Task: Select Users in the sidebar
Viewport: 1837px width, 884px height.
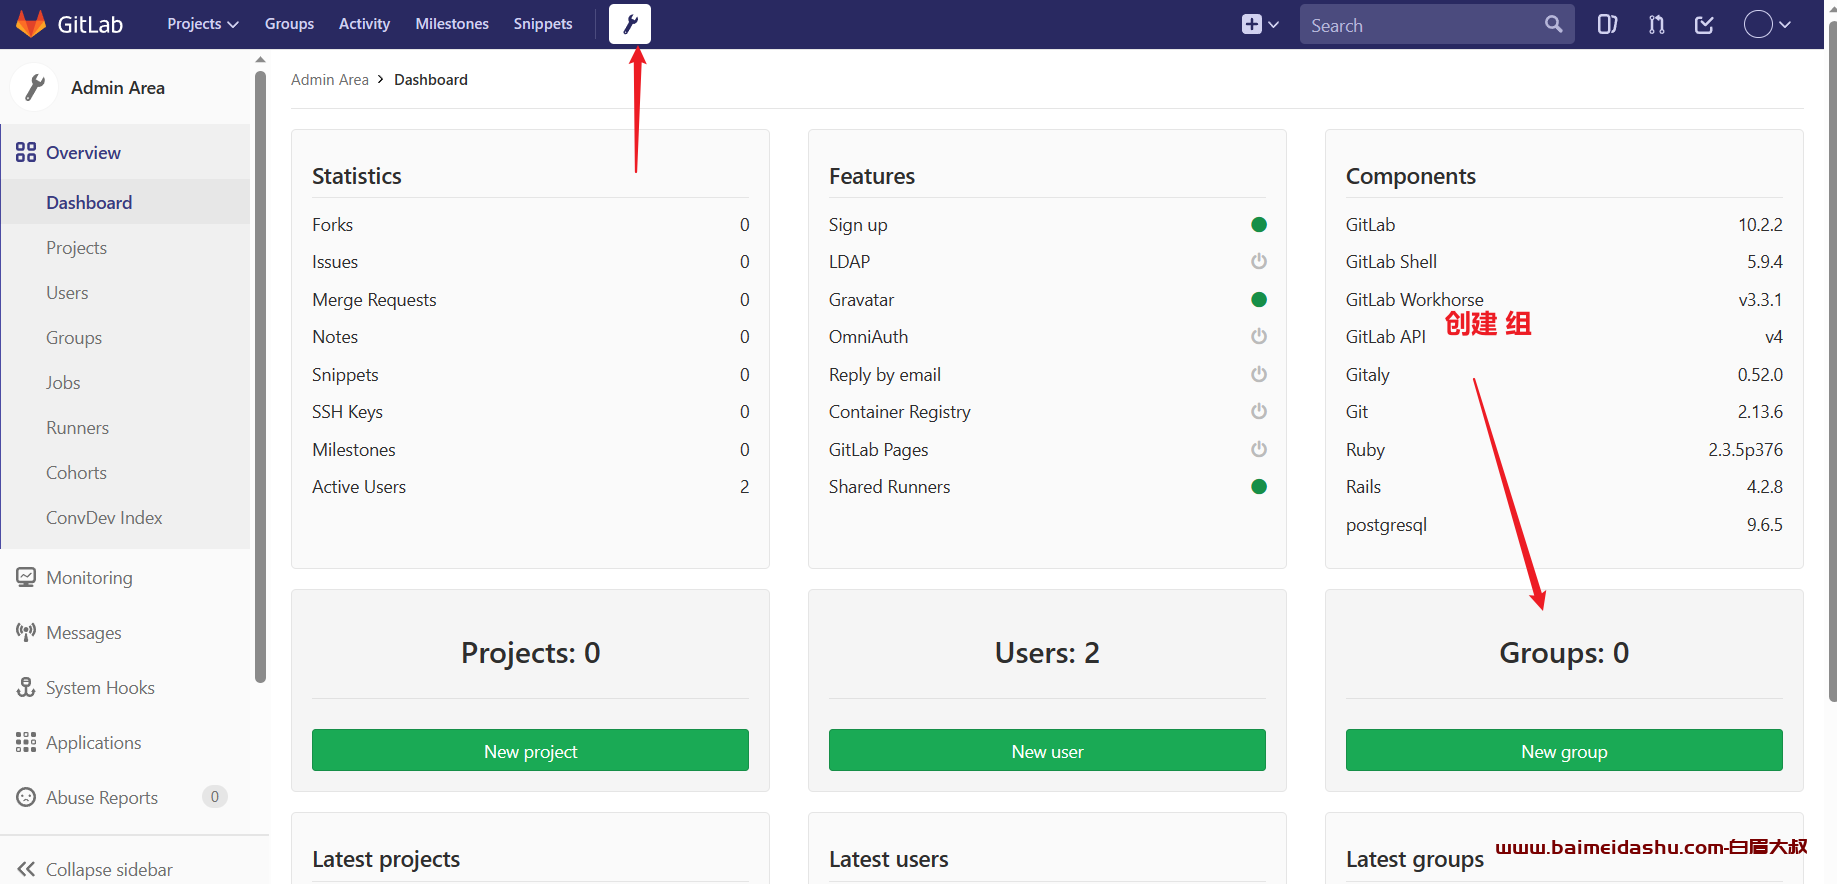Action: point(125,292)
